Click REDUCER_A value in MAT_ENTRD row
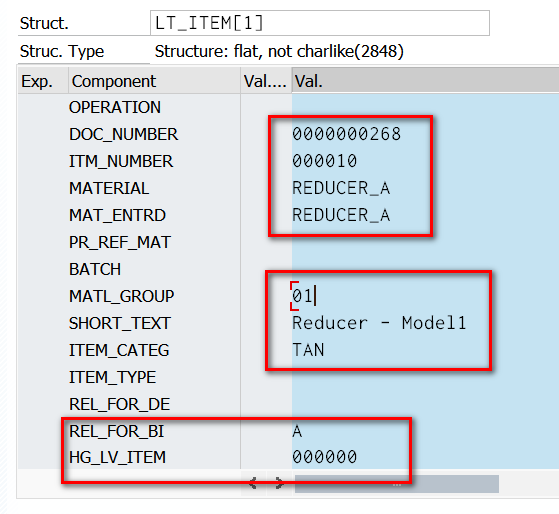This screenshot has height=514, width=559. point(341,215)
